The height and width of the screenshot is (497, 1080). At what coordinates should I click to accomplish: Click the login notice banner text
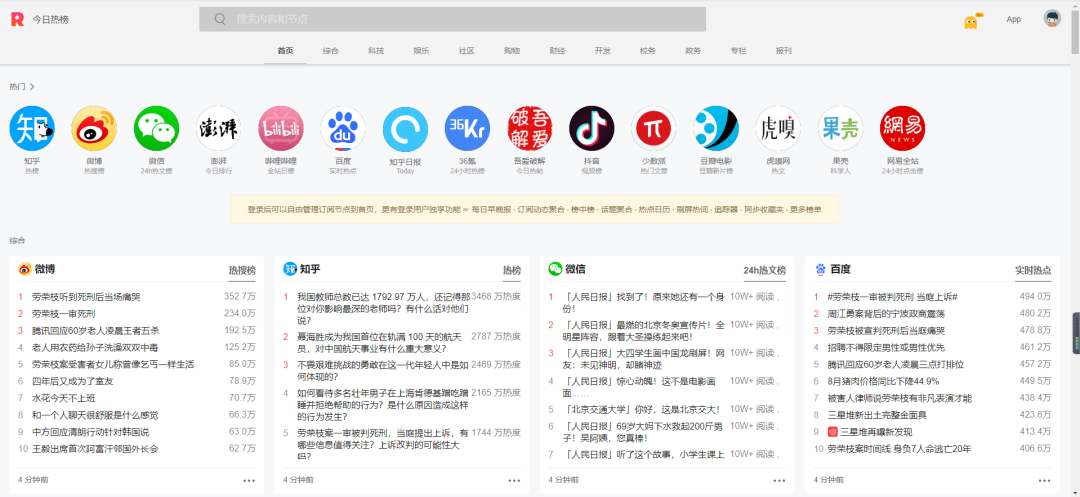(534, 209)
